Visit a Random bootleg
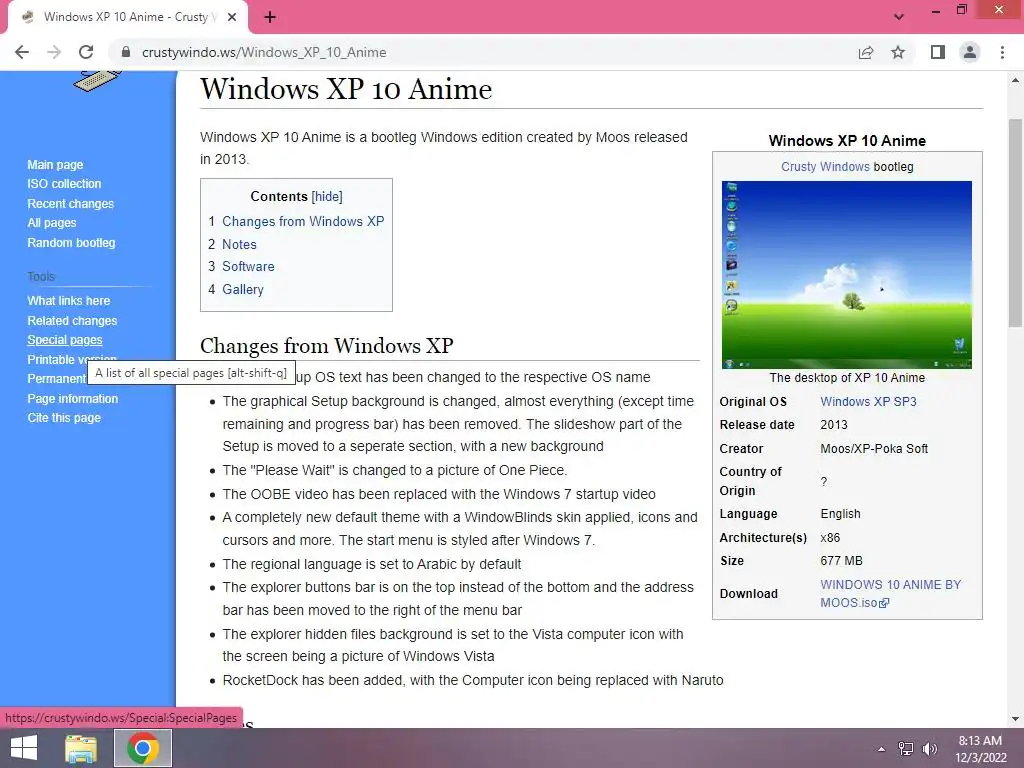 (71, 242)
